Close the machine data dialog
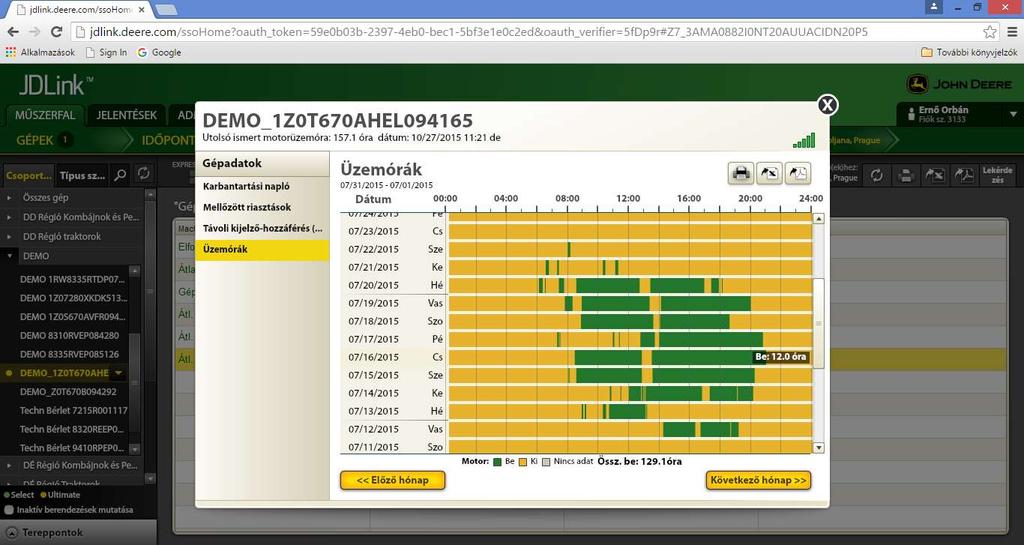The height and width of the screenshot is (545, 1024). click(827, 104)
